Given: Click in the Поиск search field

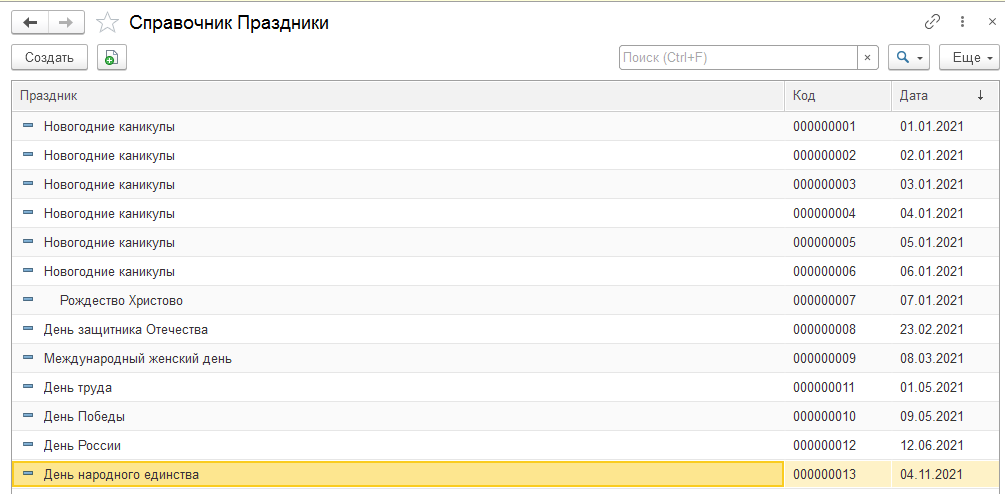Looking at the screenshot, I should point(738,57).
